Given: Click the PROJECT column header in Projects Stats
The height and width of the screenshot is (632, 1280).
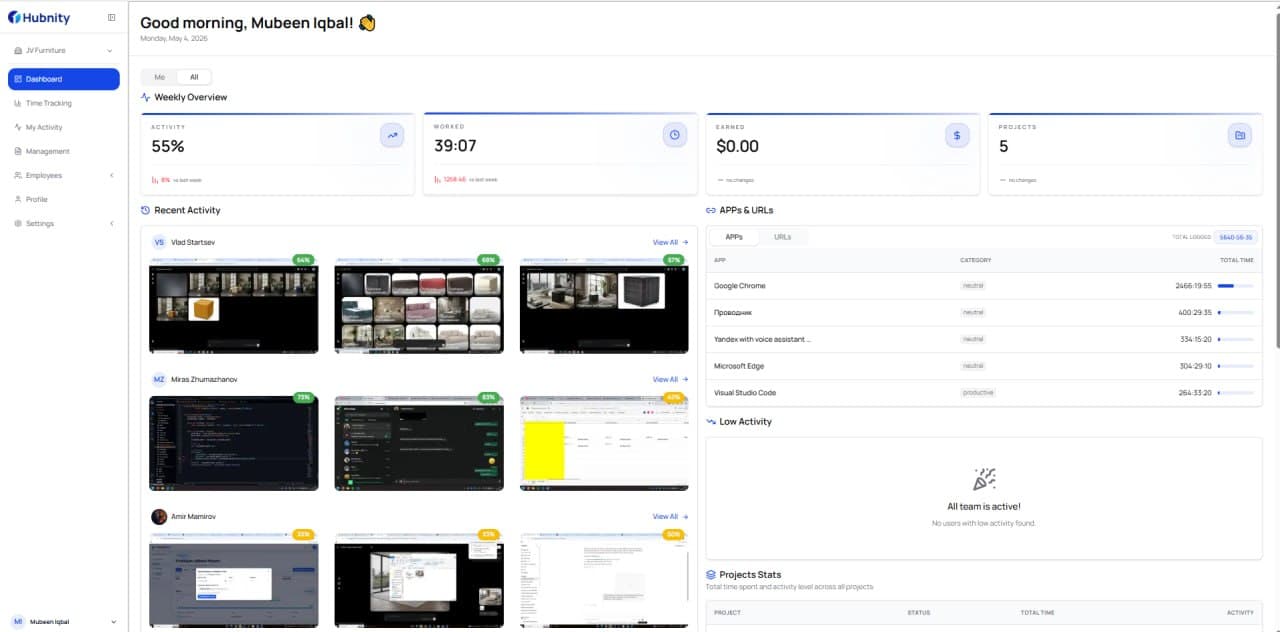Looking at the screenshot, I should (727, 612).
